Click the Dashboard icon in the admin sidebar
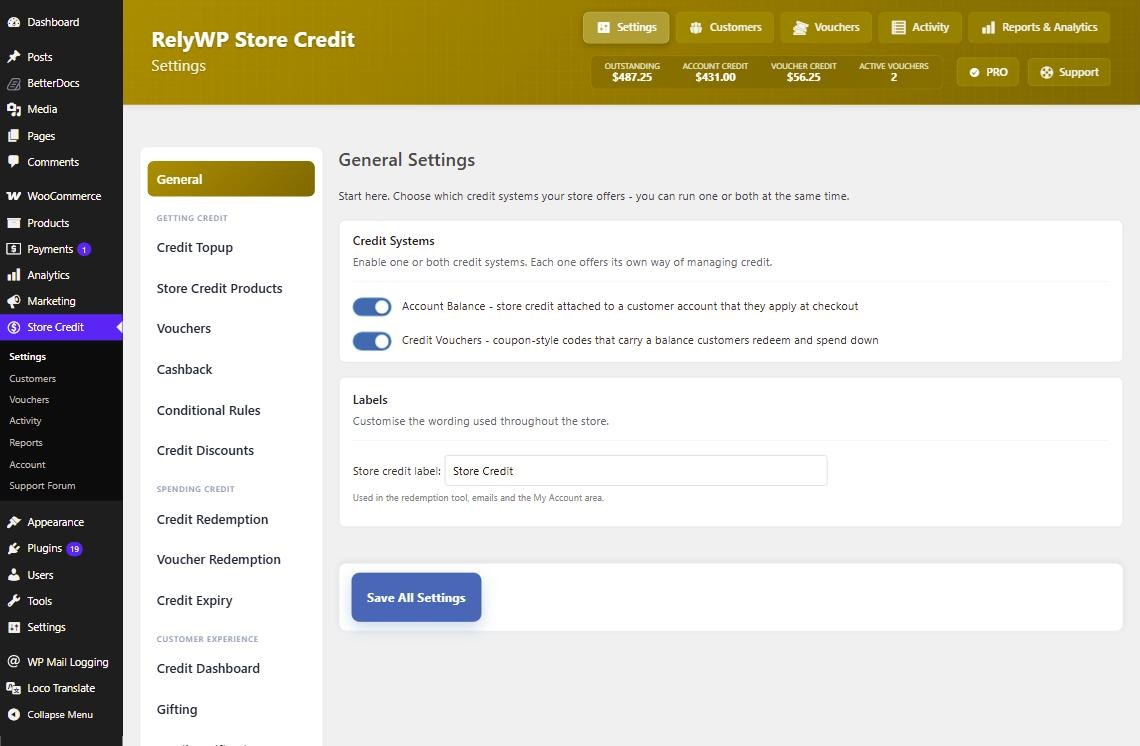This screenshot has height=746, width=1140. pyautogui.click(x=14, y=23)
